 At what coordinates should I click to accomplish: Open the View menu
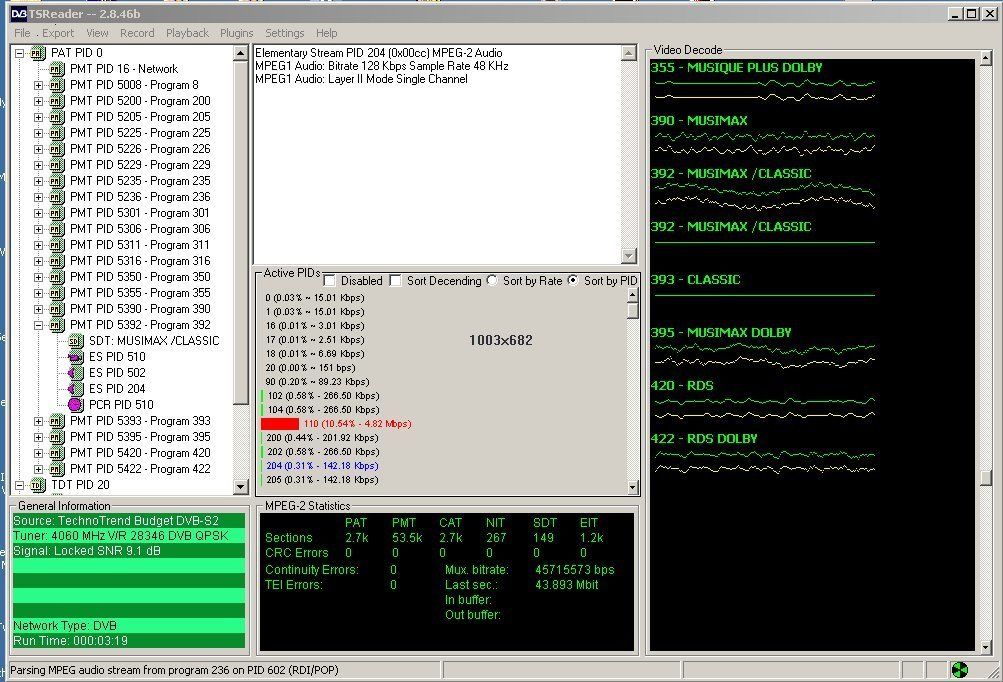[x=97, y=33]
